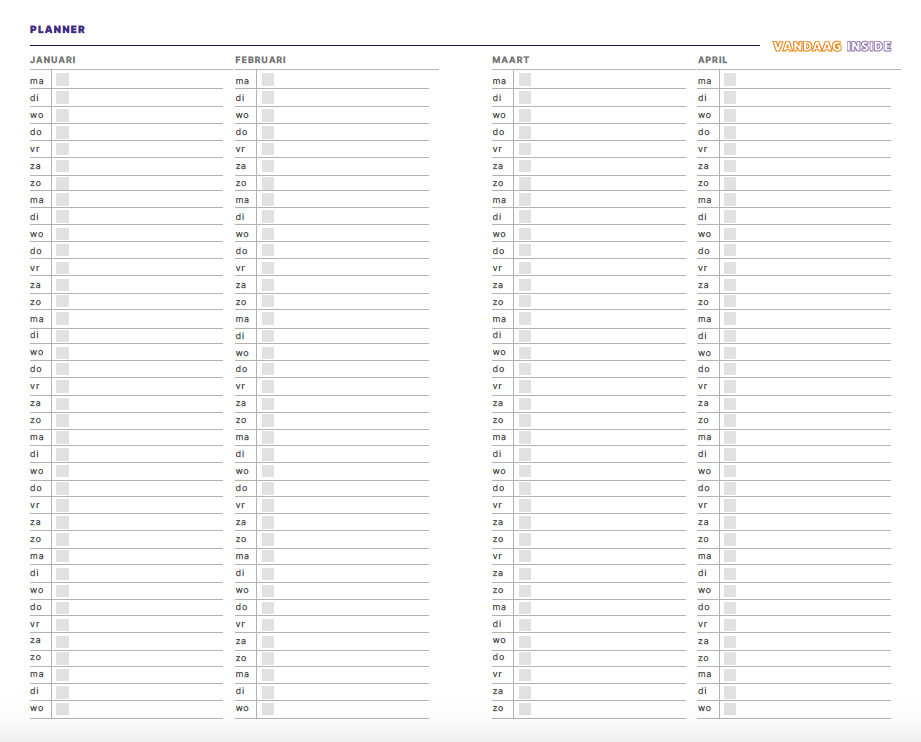Screen dimensions: 921x742
Task: Check the gray box in March's last zo row
Action: (525, 708)
